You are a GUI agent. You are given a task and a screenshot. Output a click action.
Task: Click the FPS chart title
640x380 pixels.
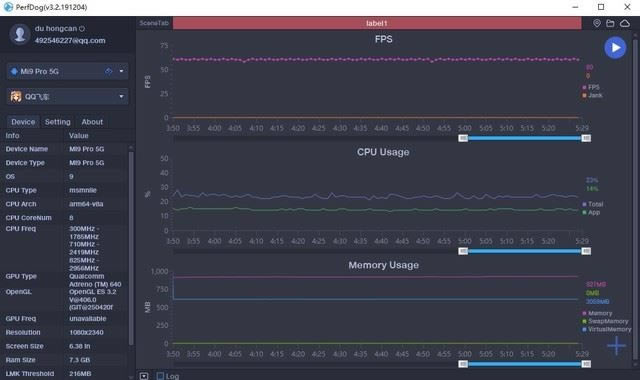383,39
